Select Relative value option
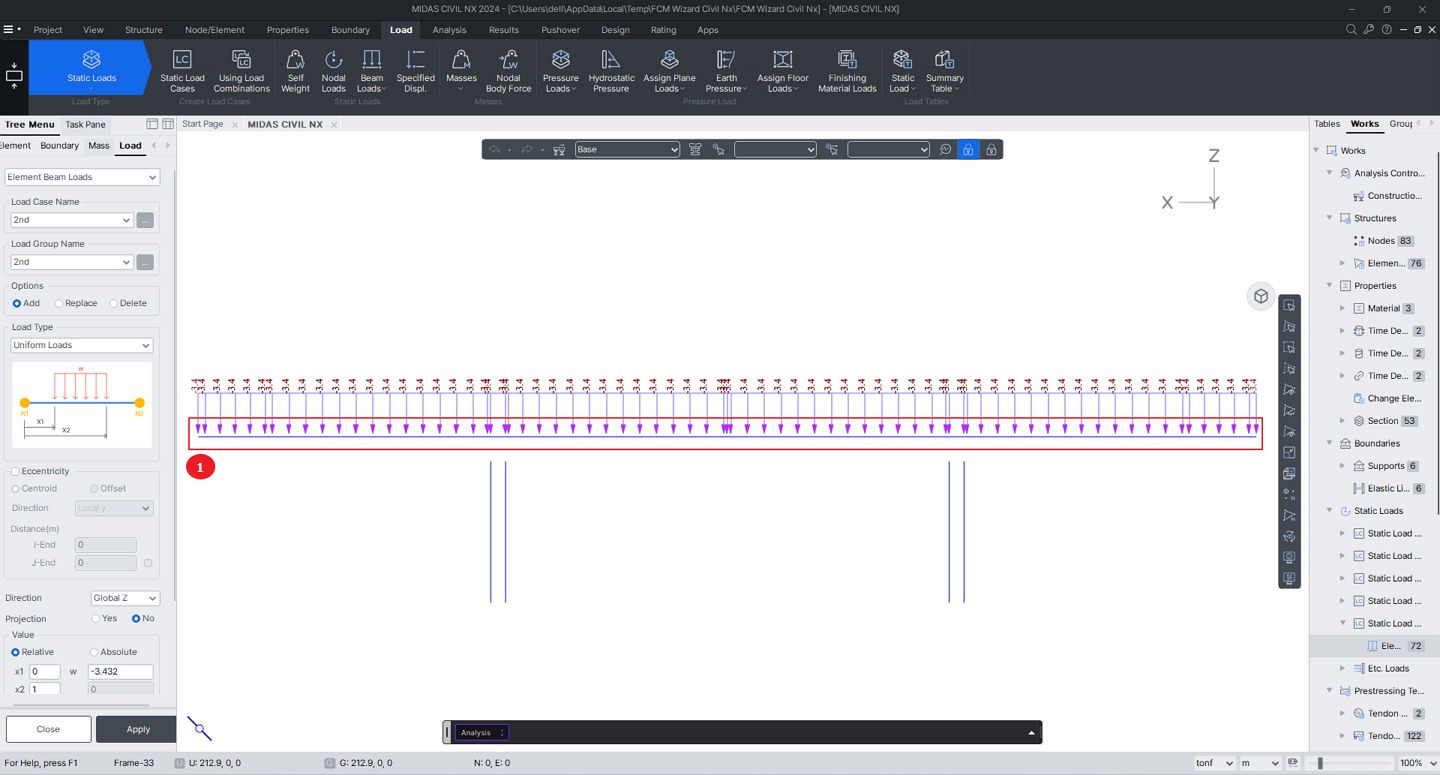 pos(16,652)
